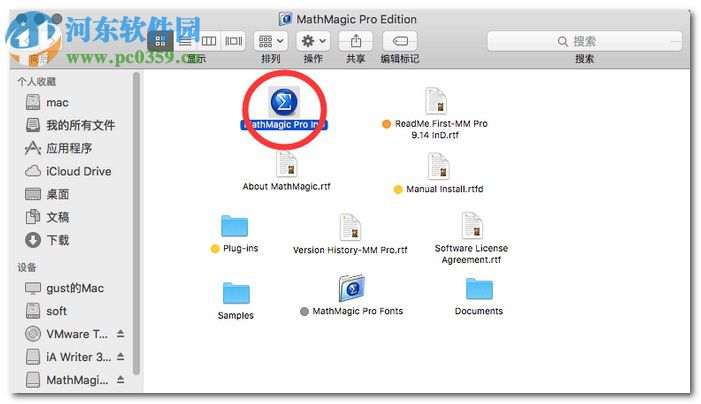Click the 个人收藏 sidebar section header

click(37, 81)
